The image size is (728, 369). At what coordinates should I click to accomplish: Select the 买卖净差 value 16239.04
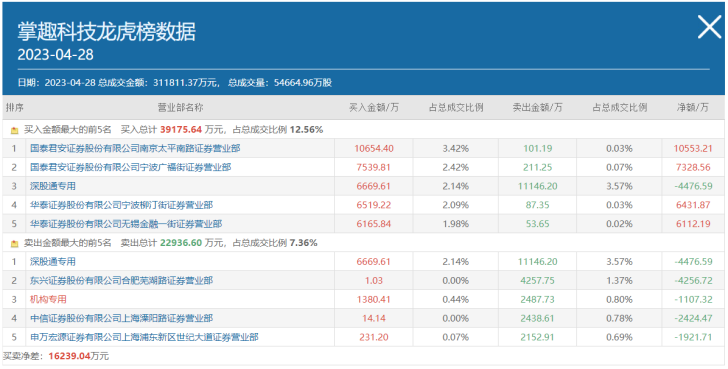coord(69,356)
